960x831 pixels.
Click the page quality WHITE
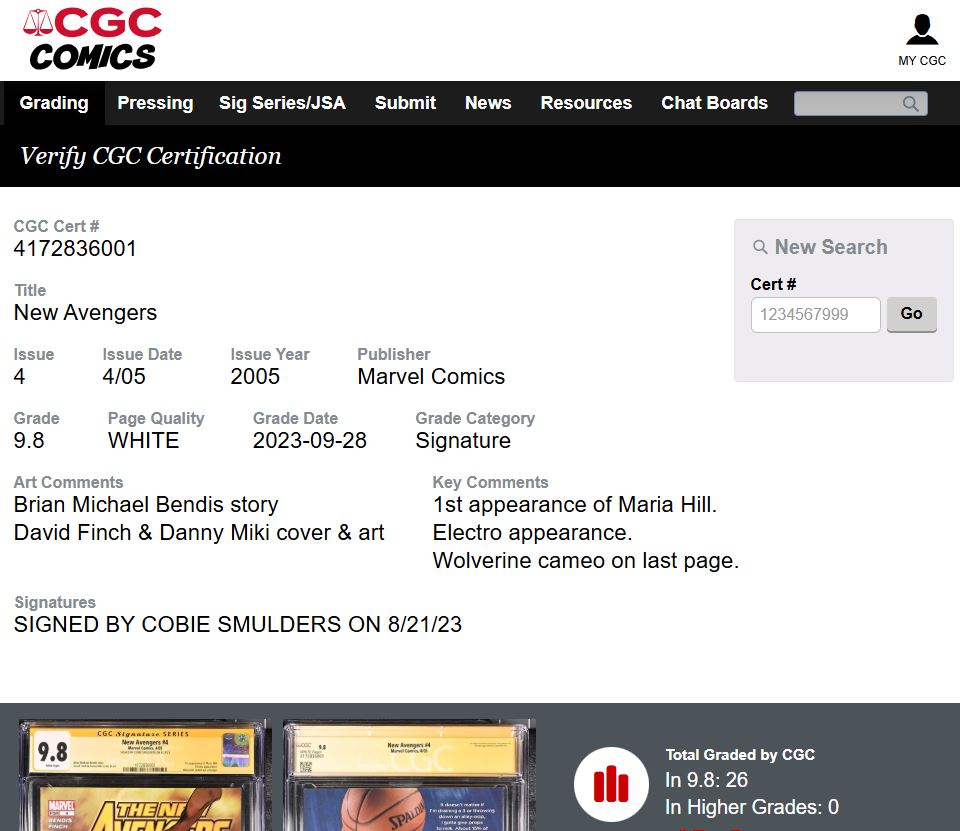point(144,441)
